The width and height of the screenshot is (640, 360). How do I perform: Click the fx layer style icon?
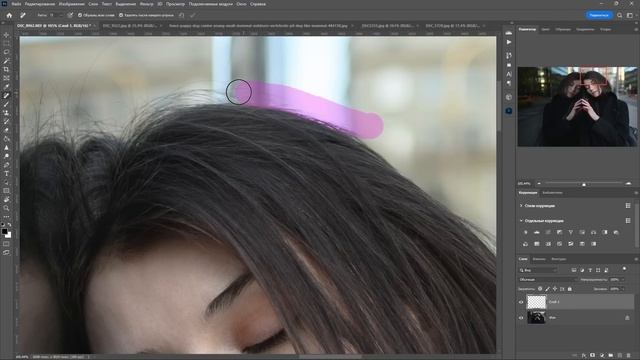click(x=584, y=356)
